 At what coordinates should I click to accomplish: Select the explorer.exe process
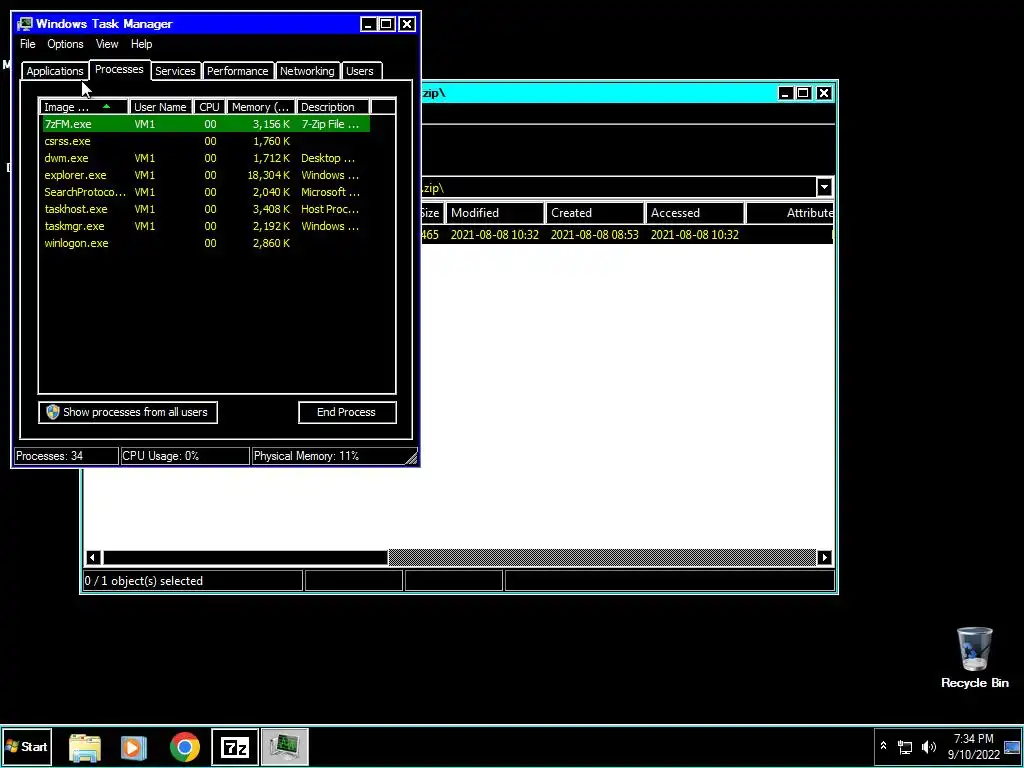[206, 175]
